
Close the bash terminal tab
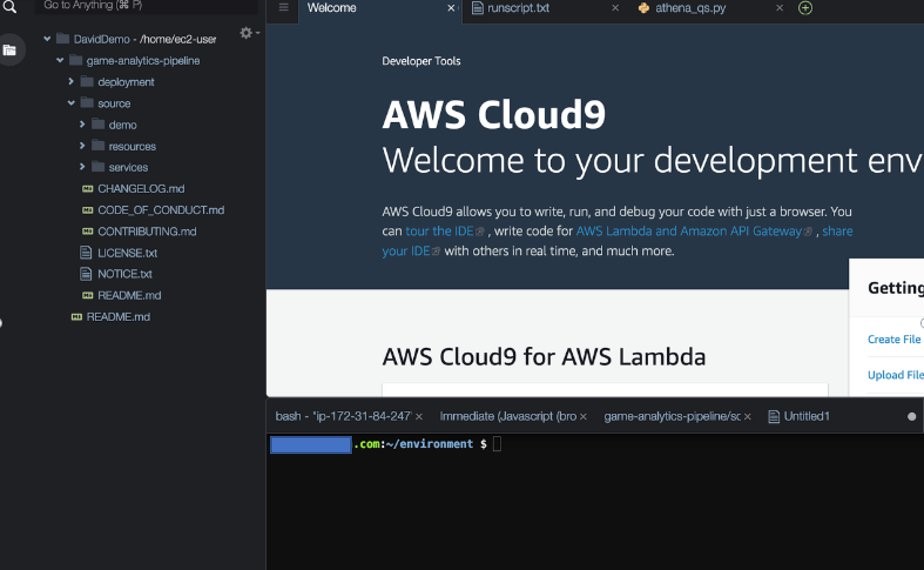click(419, 417)
